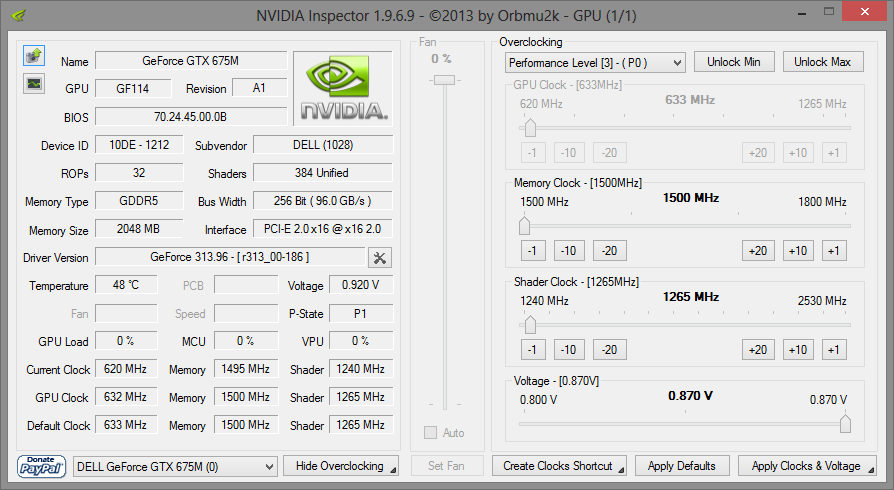Increase Memory Clock by 20 MHz

758,250
